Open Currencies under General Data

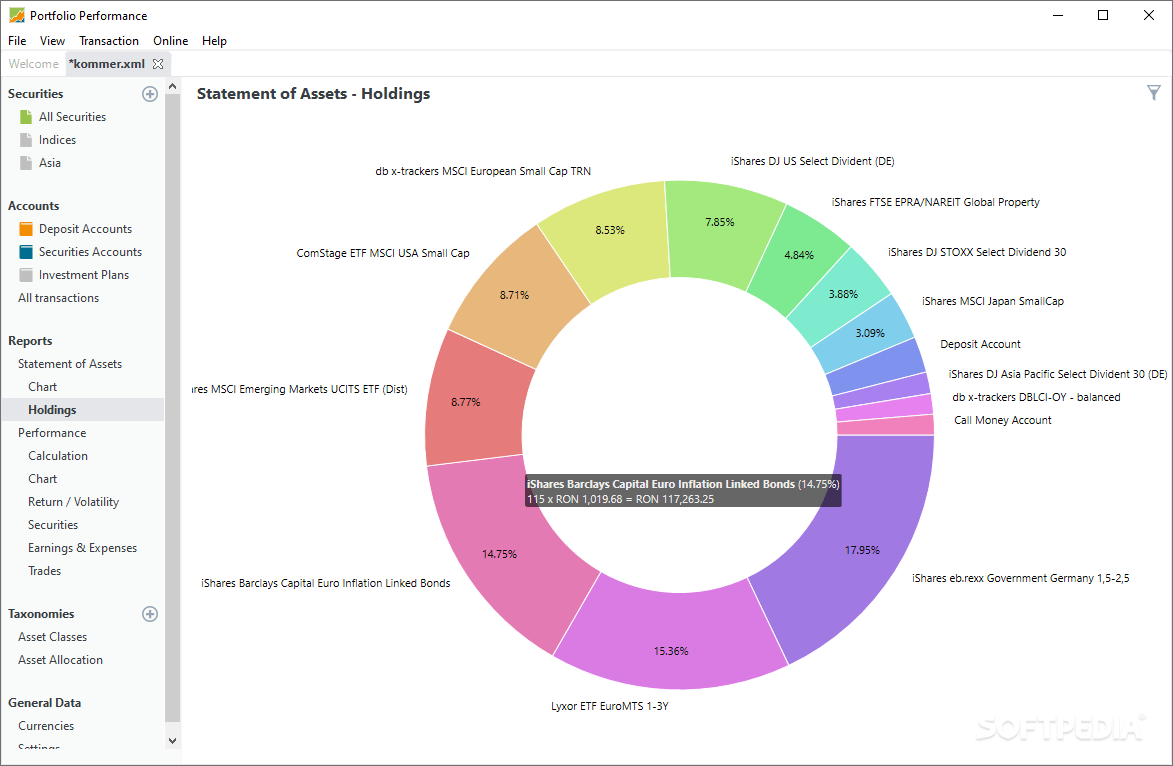pyautogui.click(x=48, y=725)
